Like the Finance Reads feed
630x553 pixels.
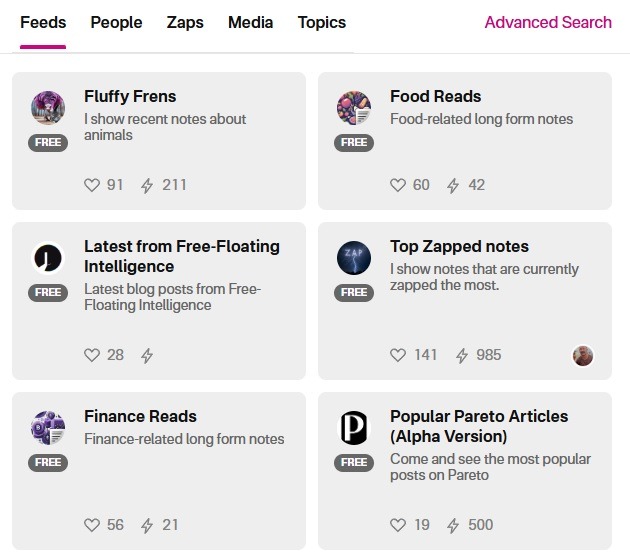pyautogui.click(x=92, y=525)
